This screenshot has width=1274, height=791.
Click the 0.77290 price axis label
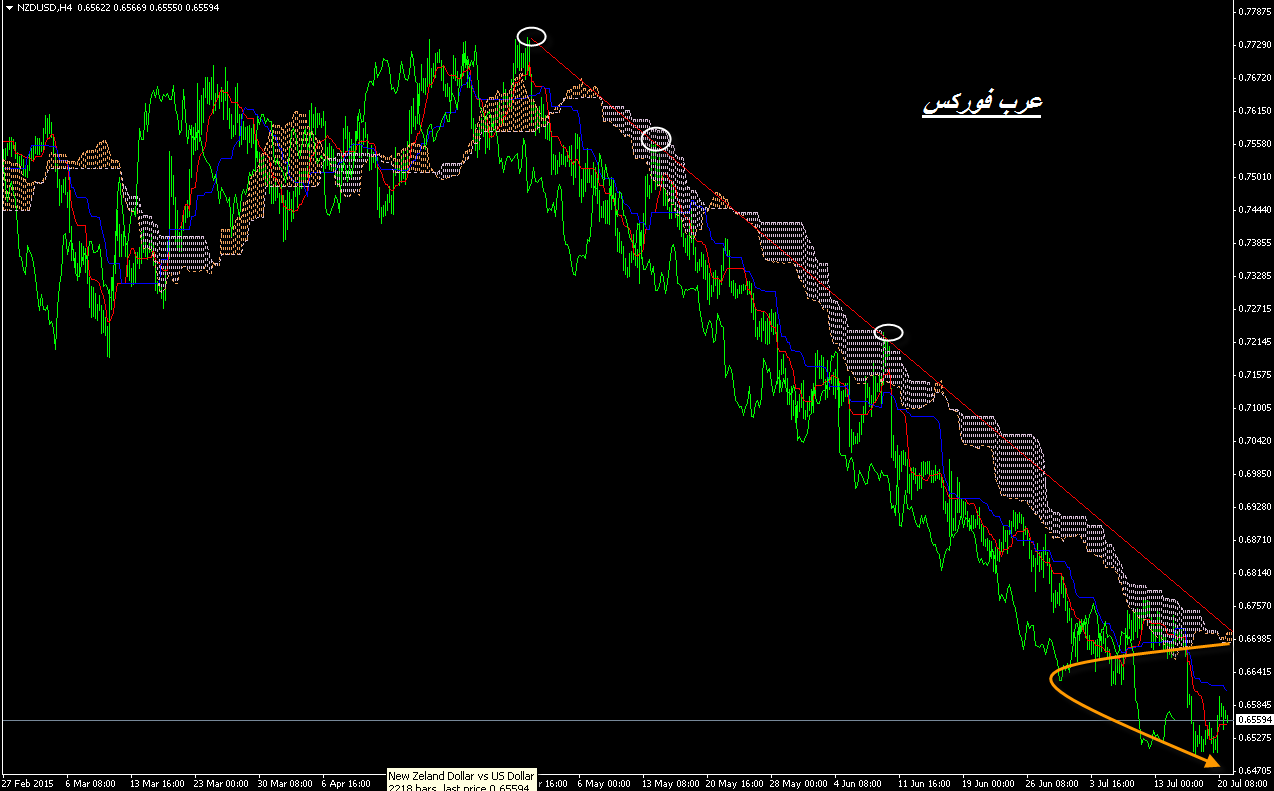point(1254,45)
